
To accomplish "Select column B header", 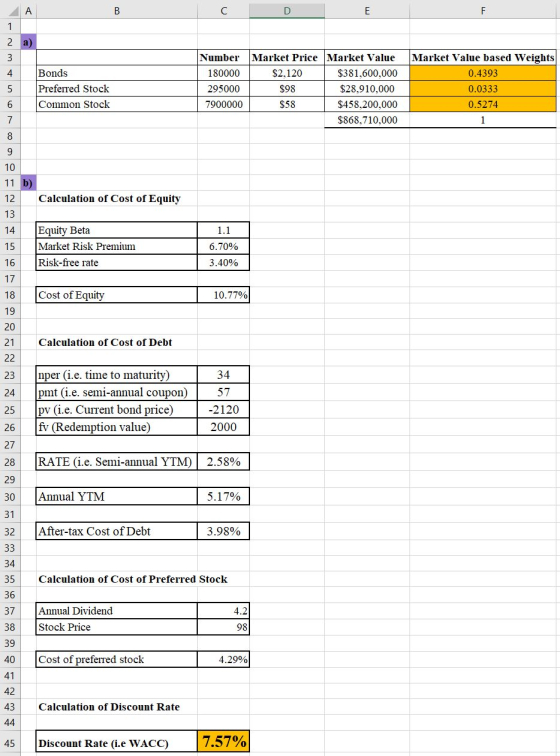I will click(x=117, y=10).
